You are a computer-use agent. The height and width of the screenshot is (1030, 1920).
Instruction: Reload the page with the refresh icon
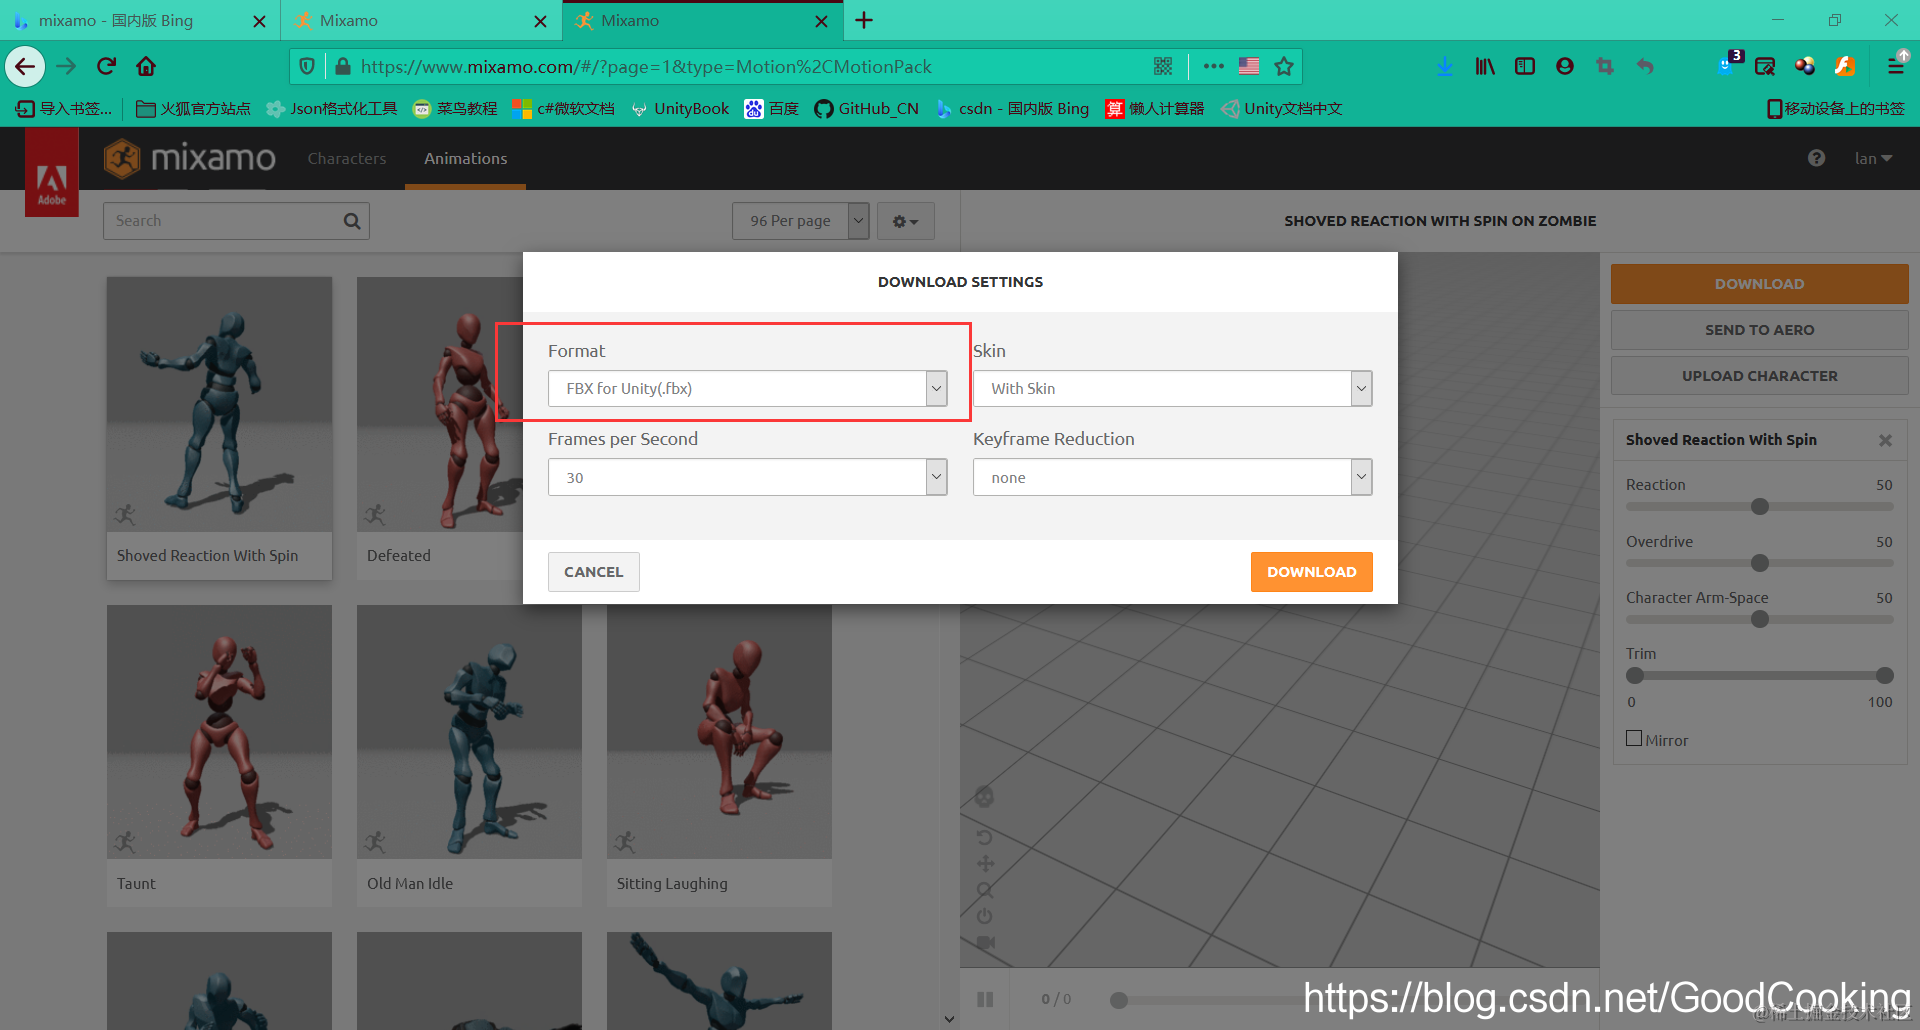(x=106, y=67)
